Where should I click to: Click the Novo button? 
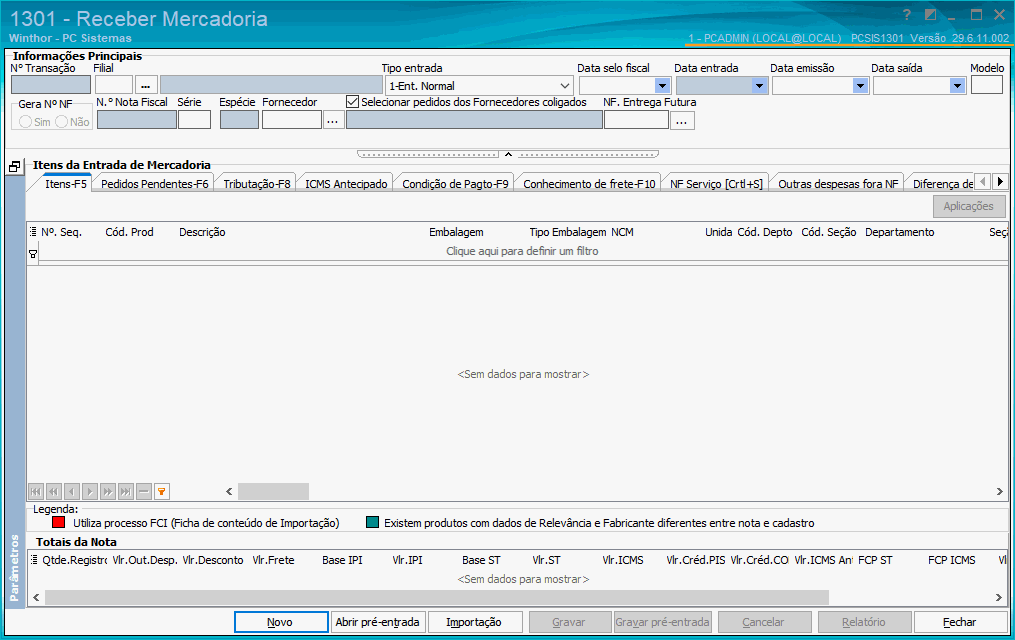pos(280,622)
